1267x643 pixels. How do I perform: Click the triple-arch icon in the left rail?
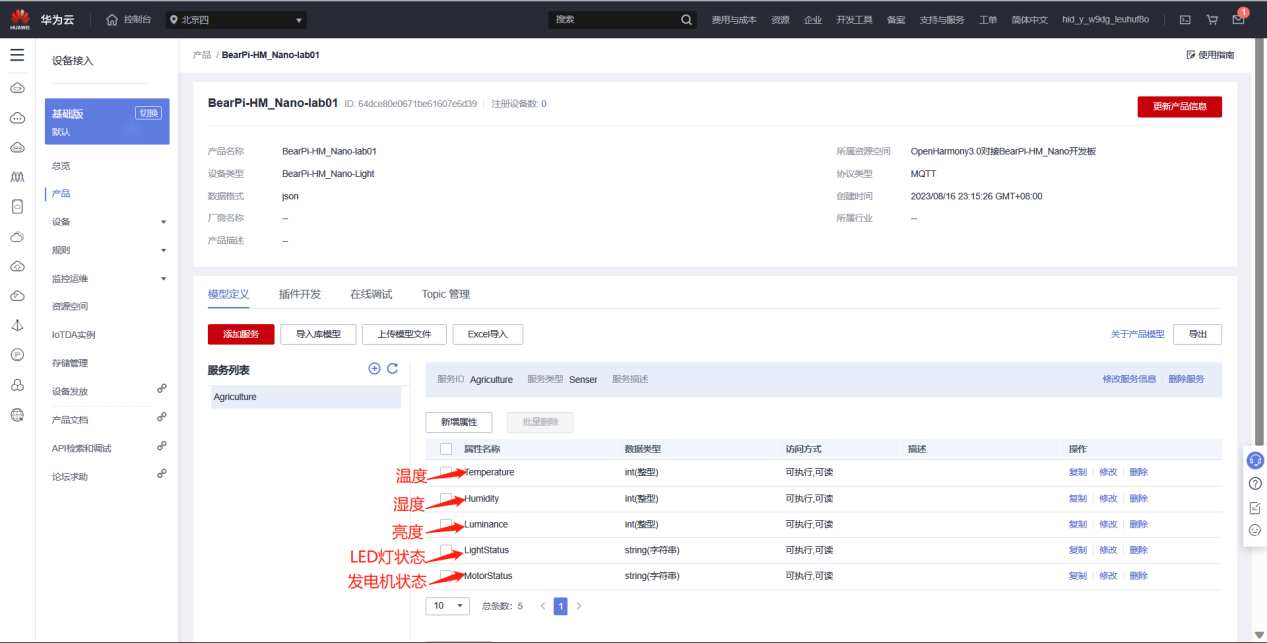pos(17,177)
